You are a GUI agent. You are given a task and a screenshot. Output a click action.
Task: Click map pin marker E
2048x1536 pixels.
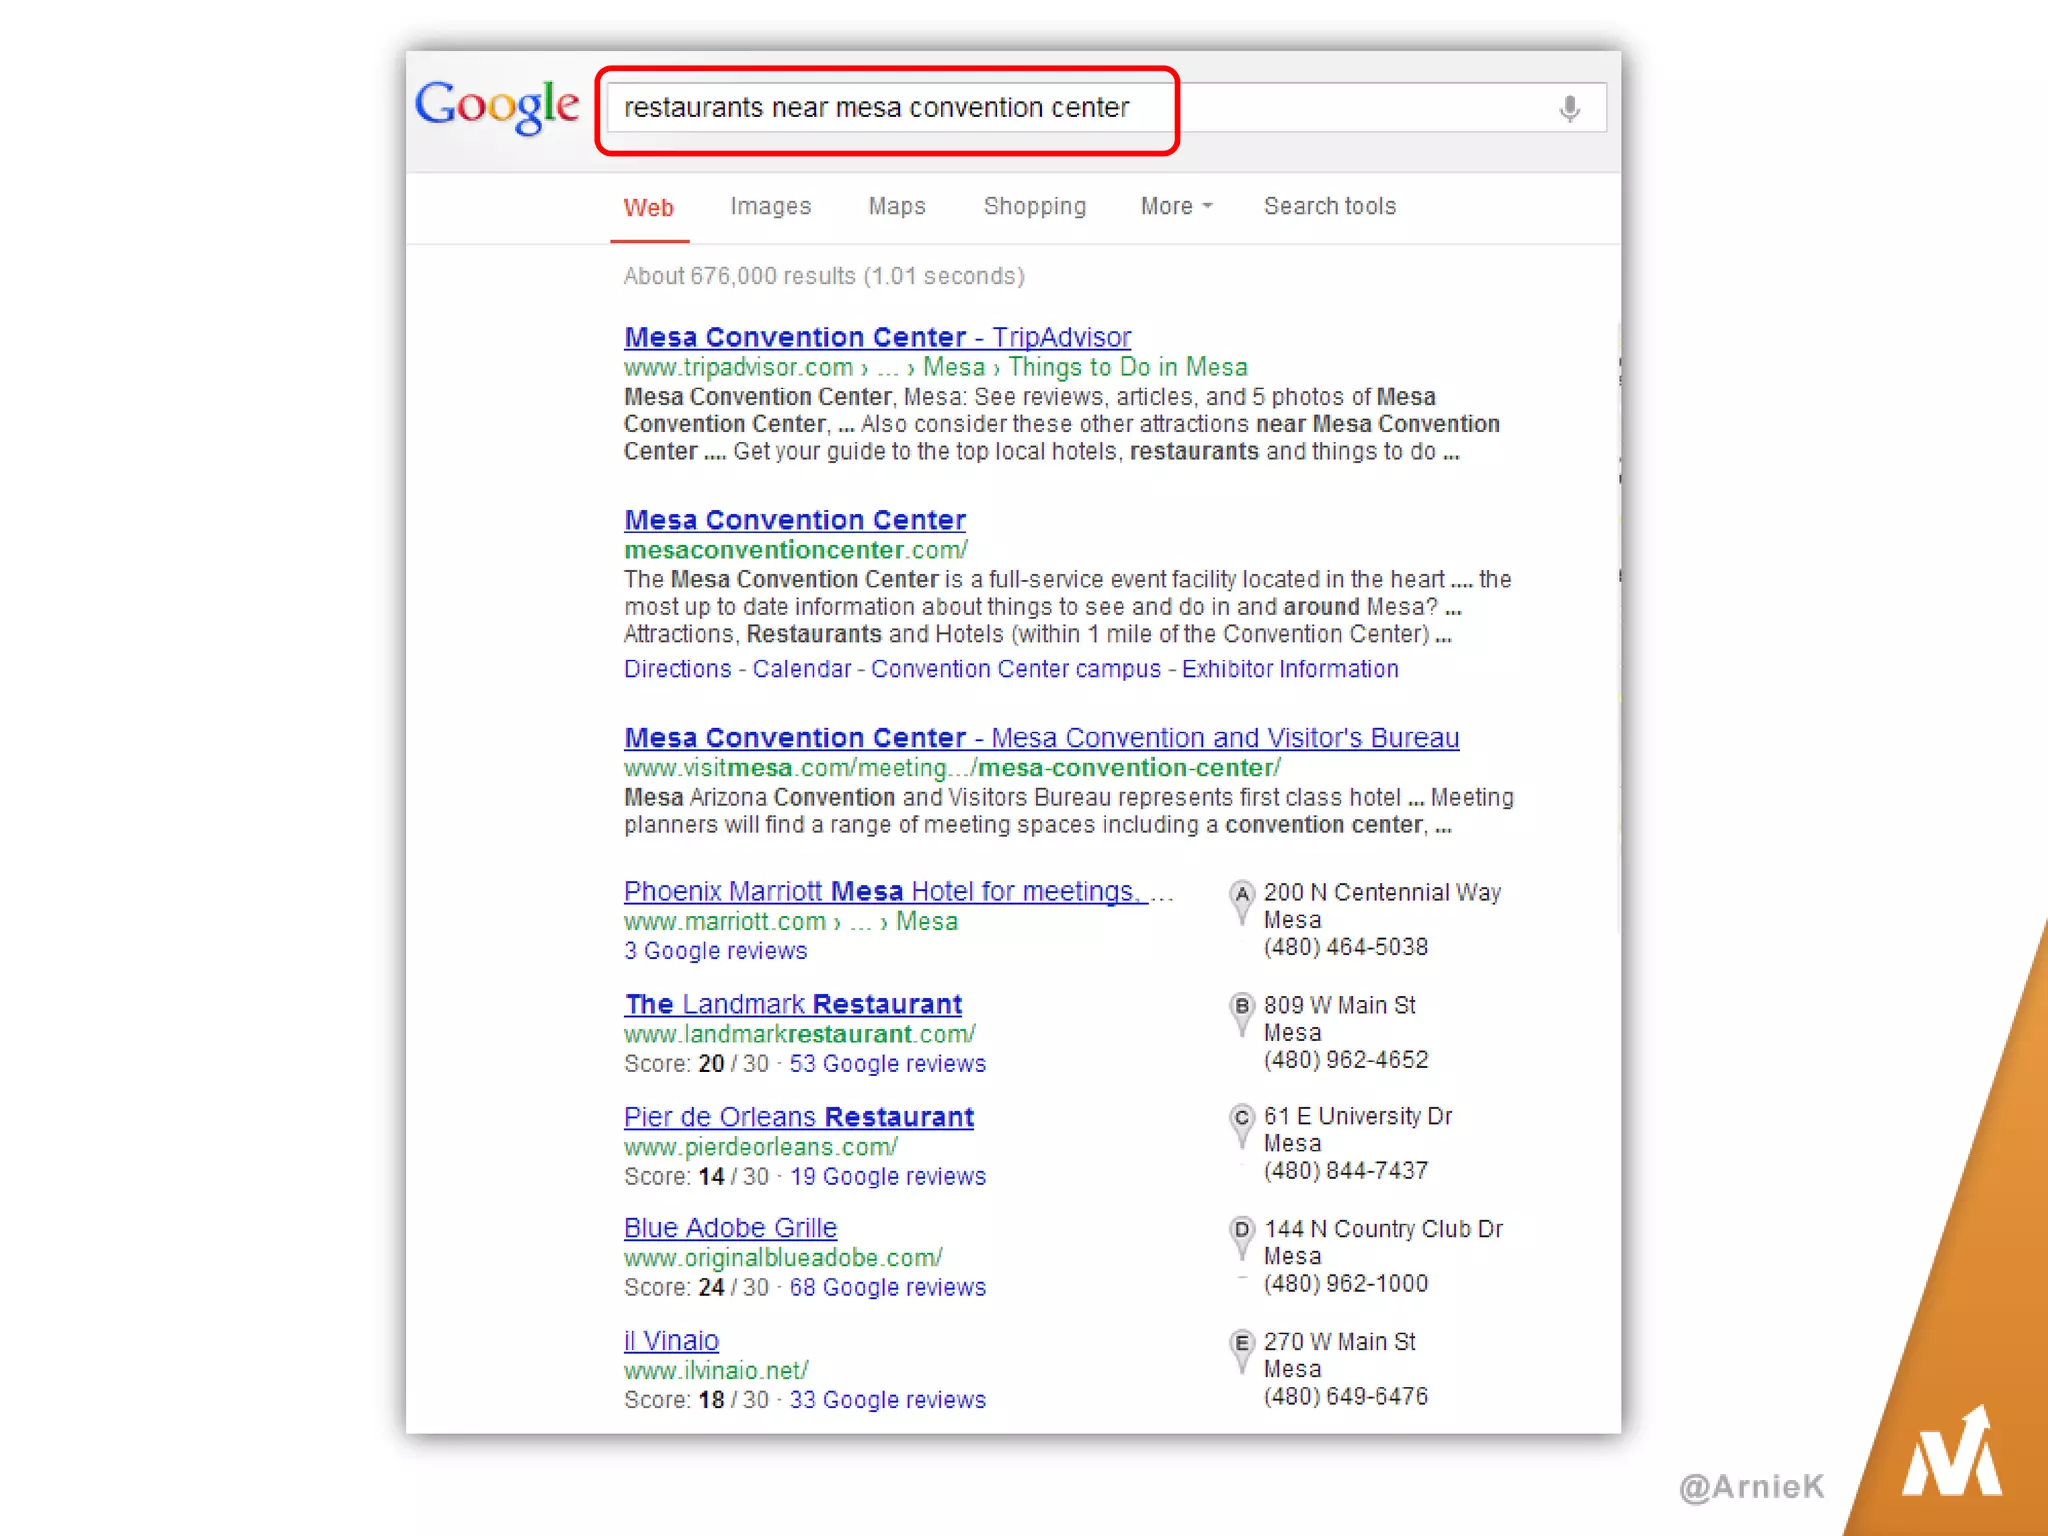(1241, 1345)
